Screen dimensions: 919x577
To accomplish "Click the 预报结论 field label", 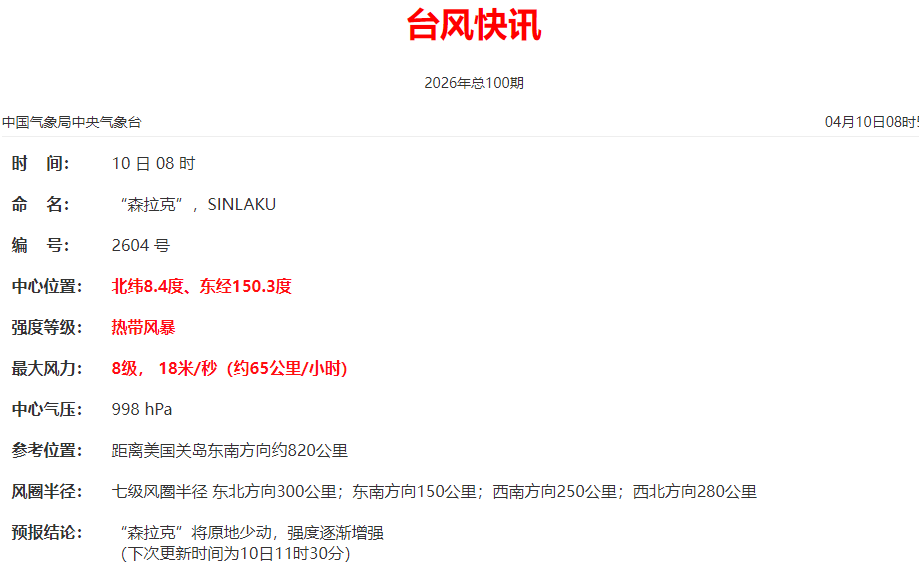I will [45, 532].
